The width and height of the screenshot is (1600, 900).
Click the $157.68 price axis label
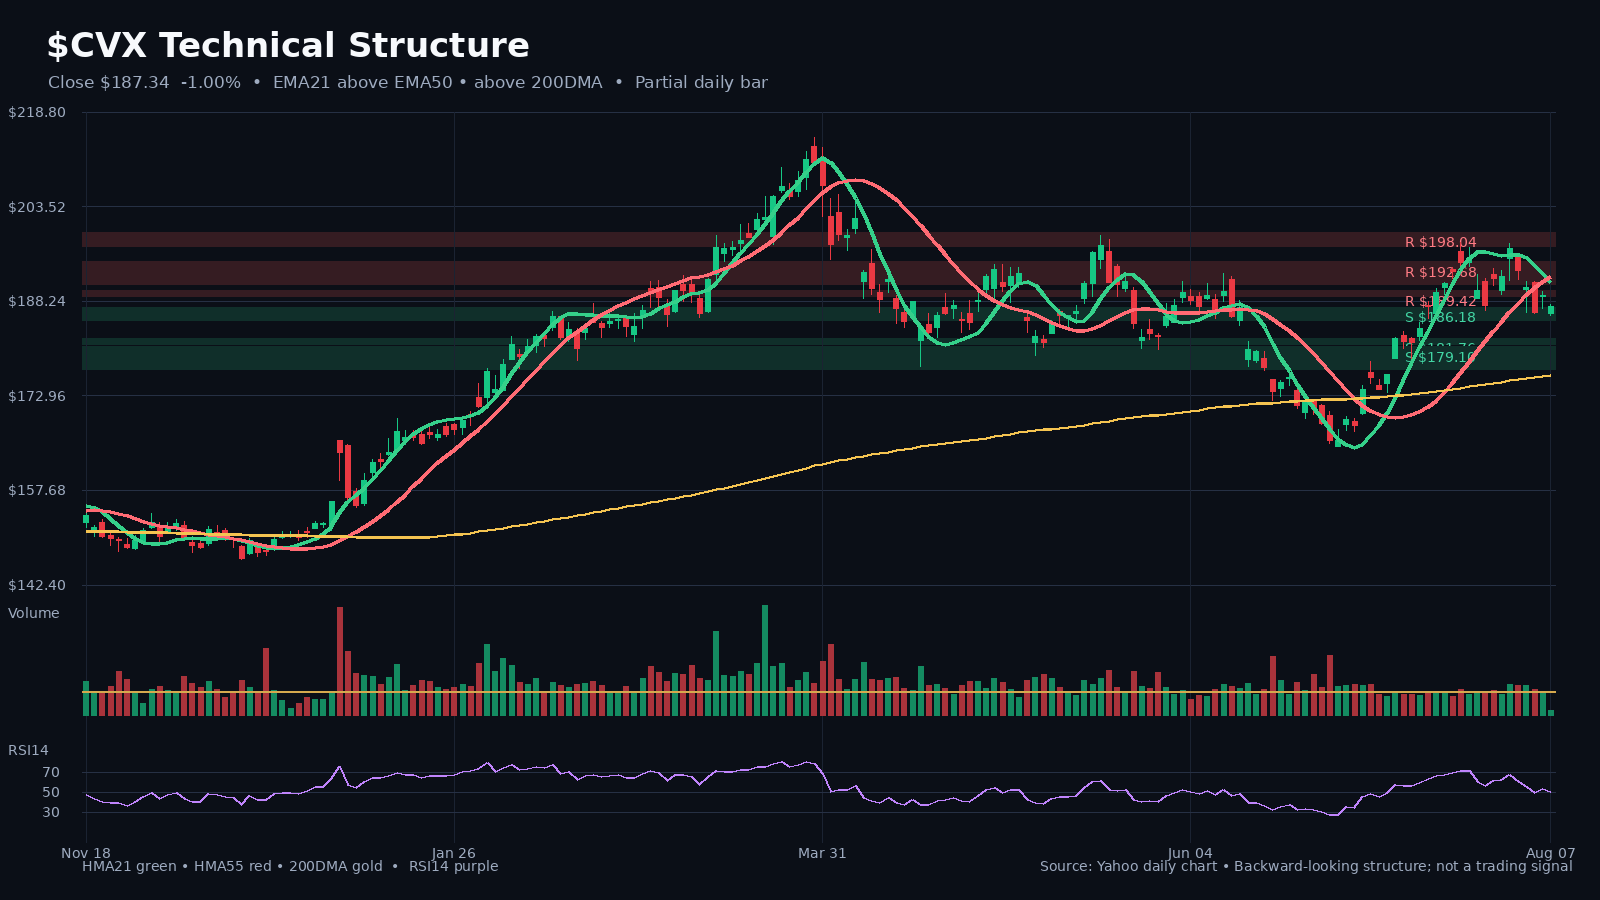[37, 490]
